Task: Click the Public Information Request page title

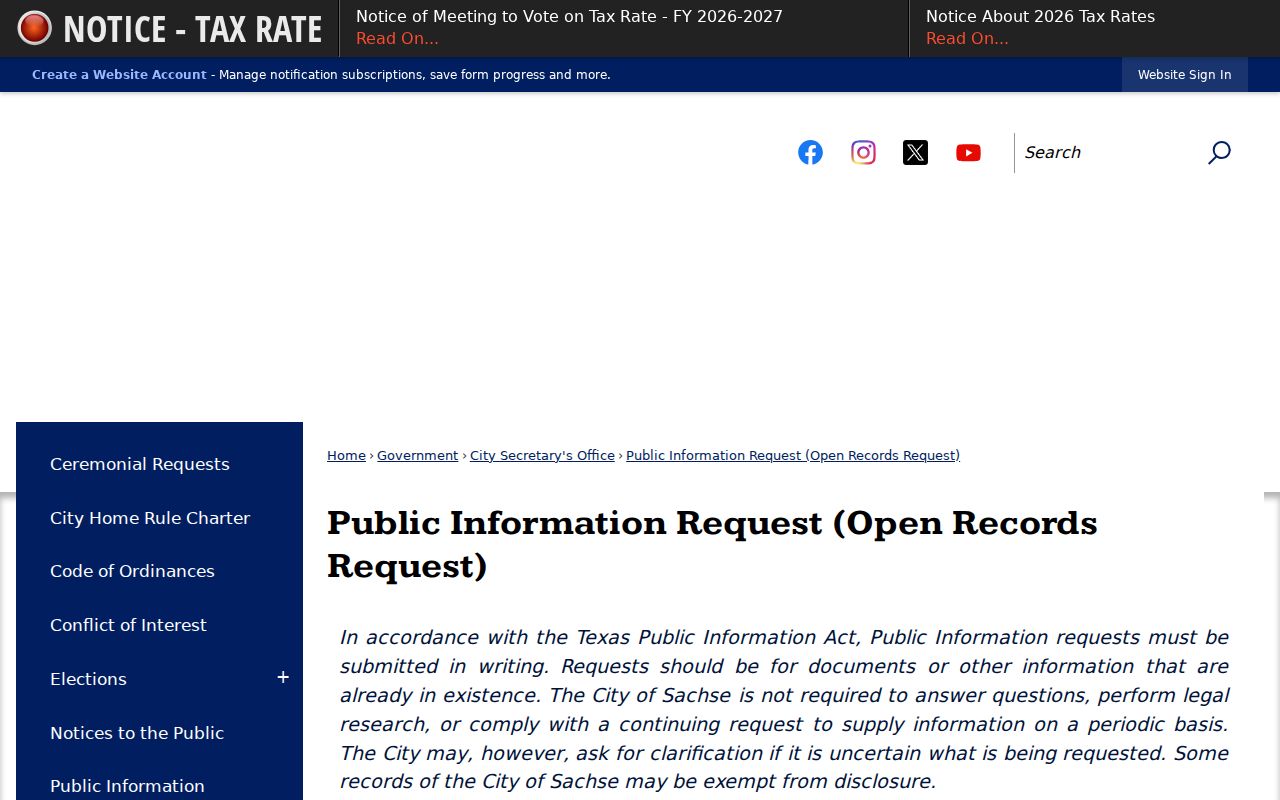Action: coord(712,545)
